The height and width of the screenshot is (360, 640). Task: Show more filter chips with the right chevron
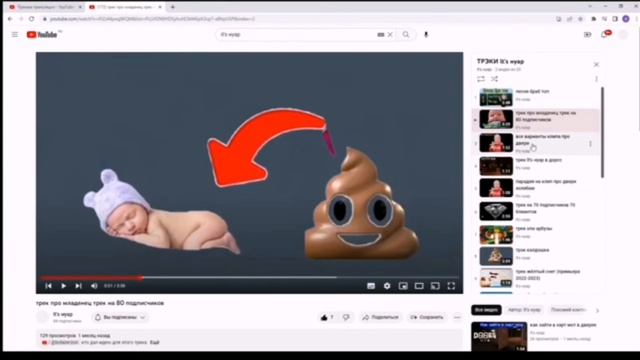click(597, 311)
